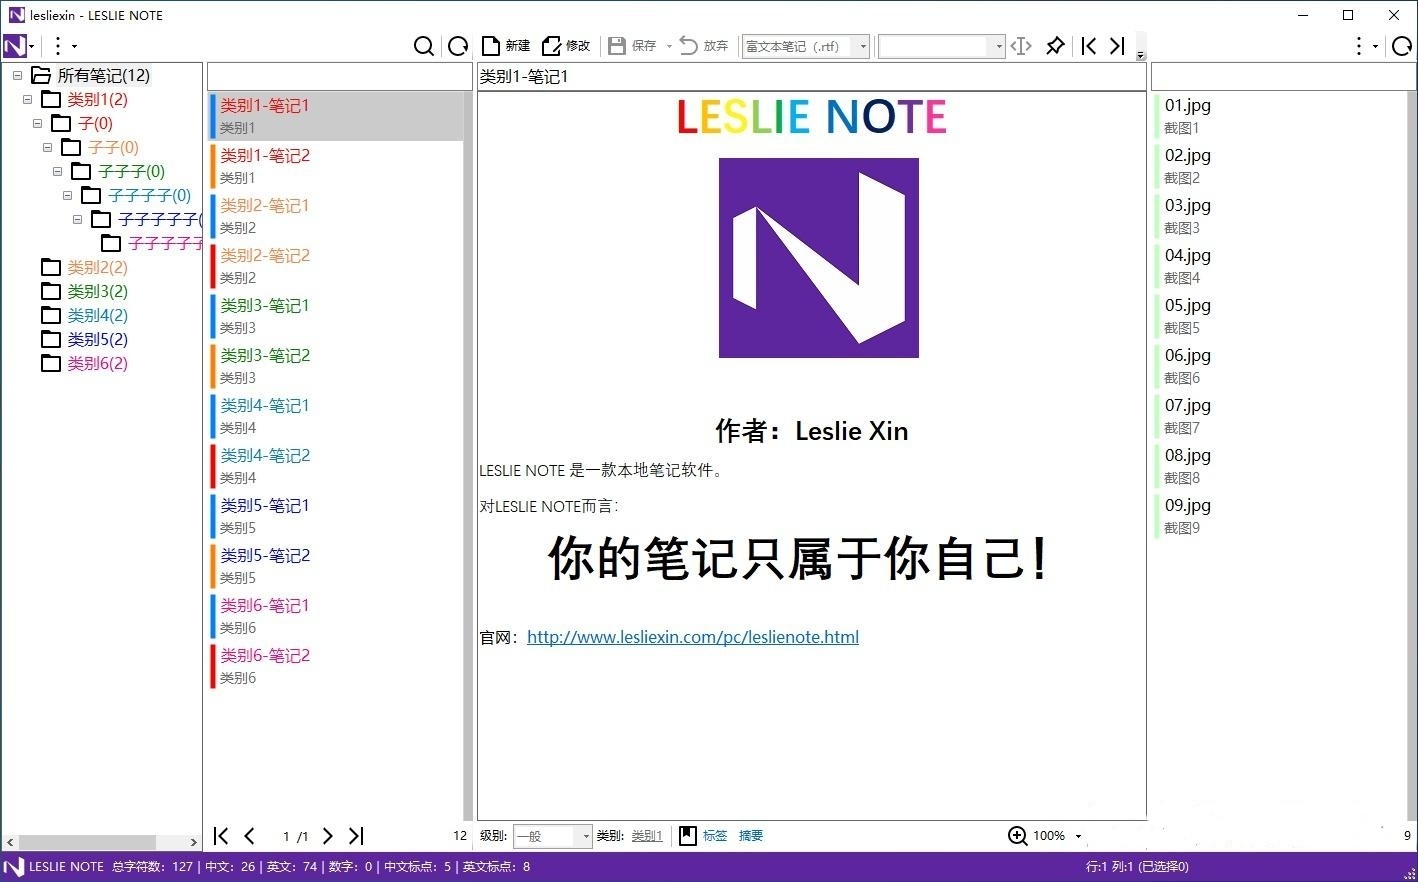Collapse the 子子子(0) tree node
This screenshot has height=882, width=1418.
tap(57, 171)
